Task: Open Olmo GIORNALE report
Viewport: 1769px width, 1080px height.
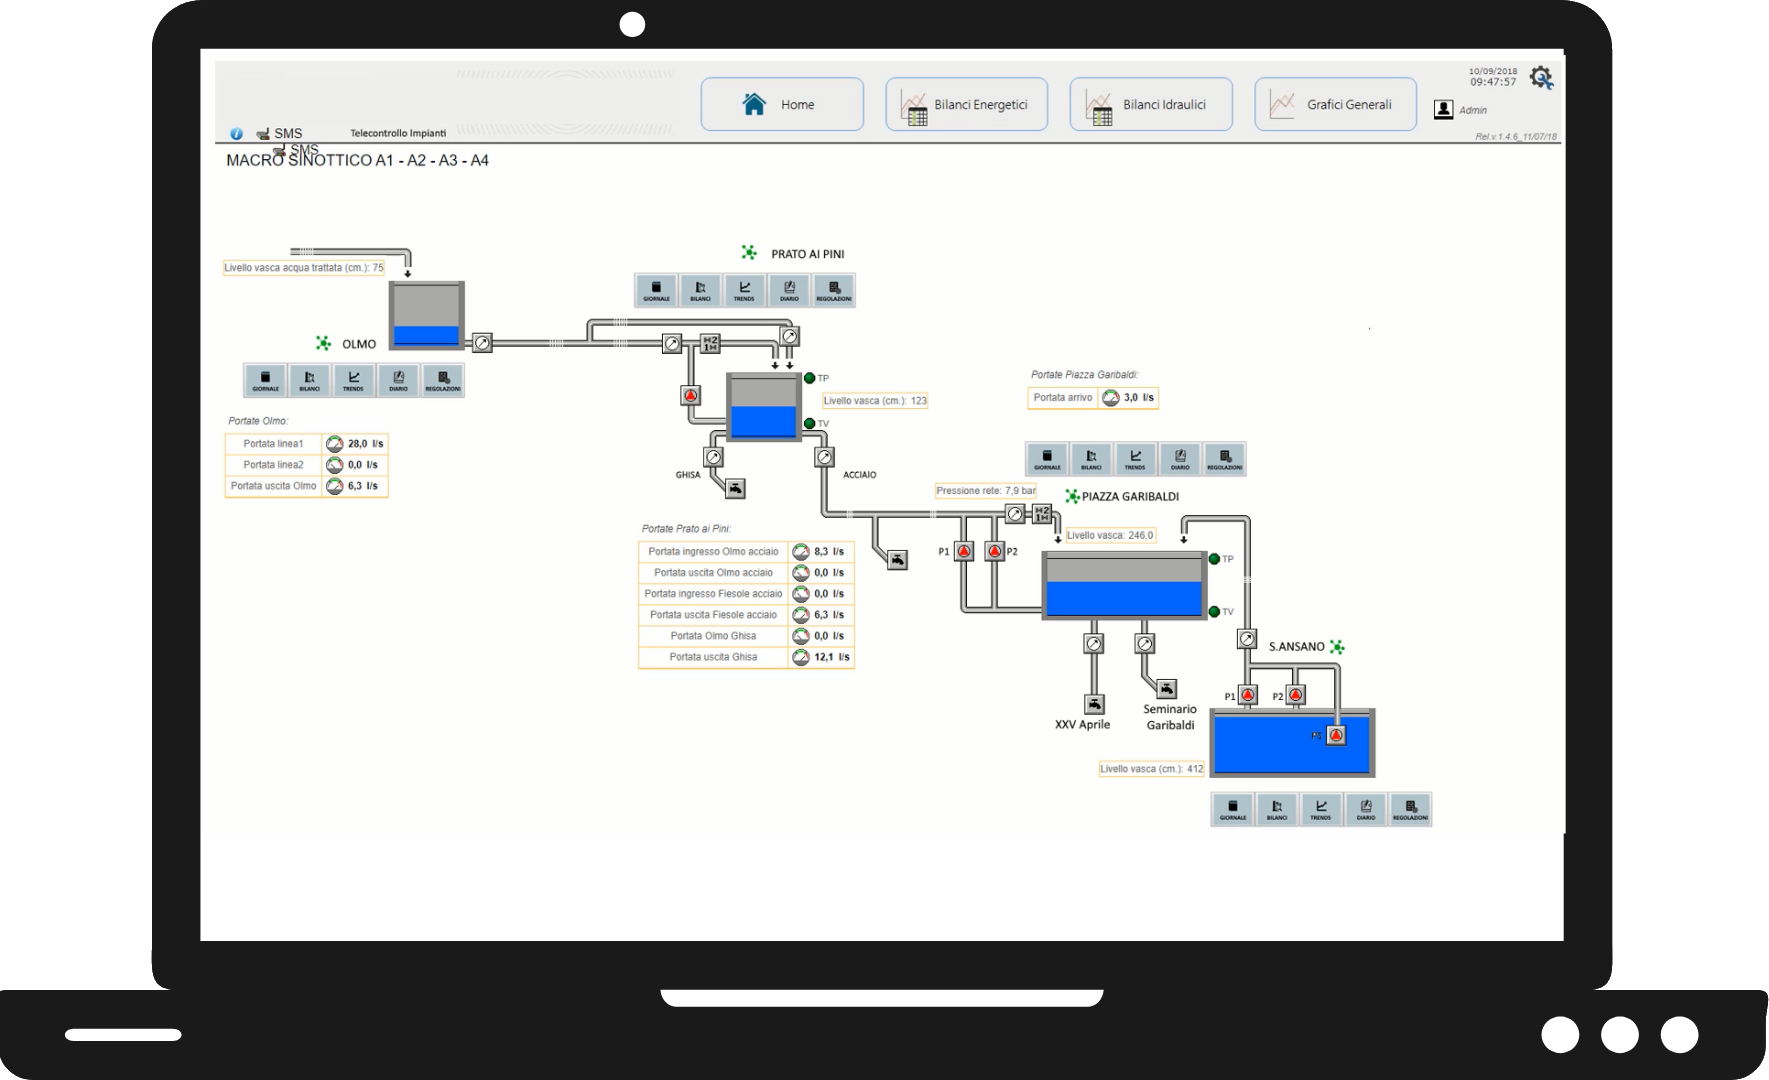Action: (266, 380)
